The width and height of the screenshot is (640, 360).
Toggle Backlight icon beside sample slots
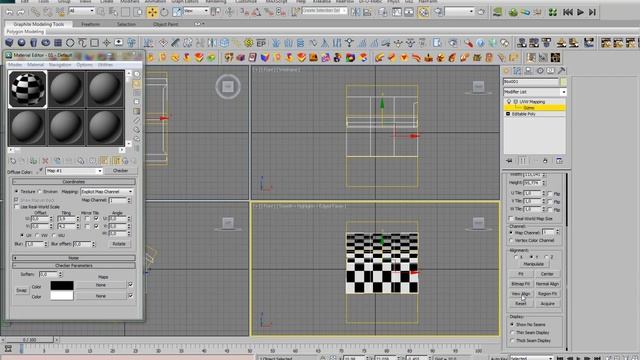coord(137,84)
